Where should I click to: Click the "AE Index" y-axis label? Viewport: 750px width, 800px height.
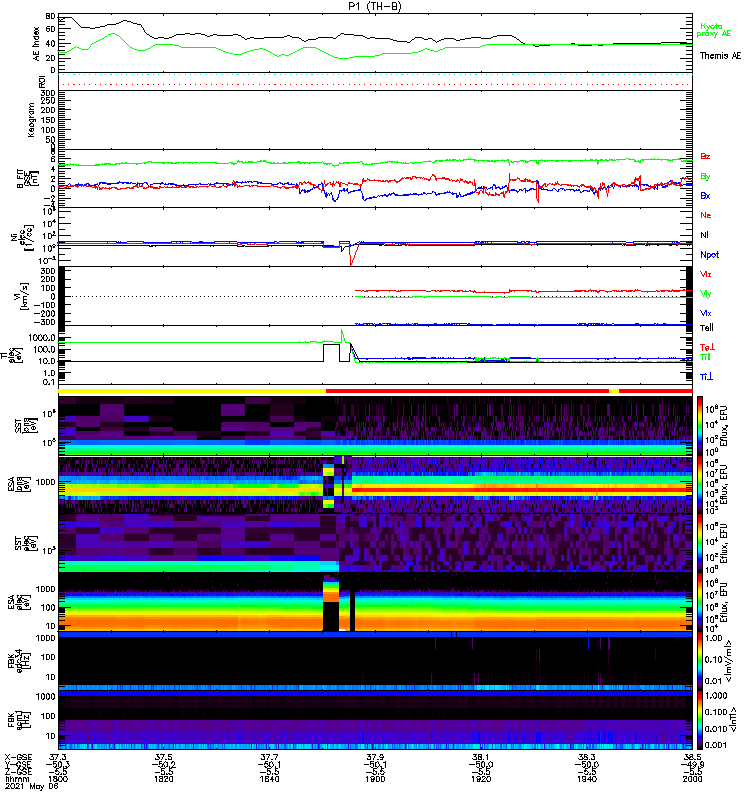(36, 44)
